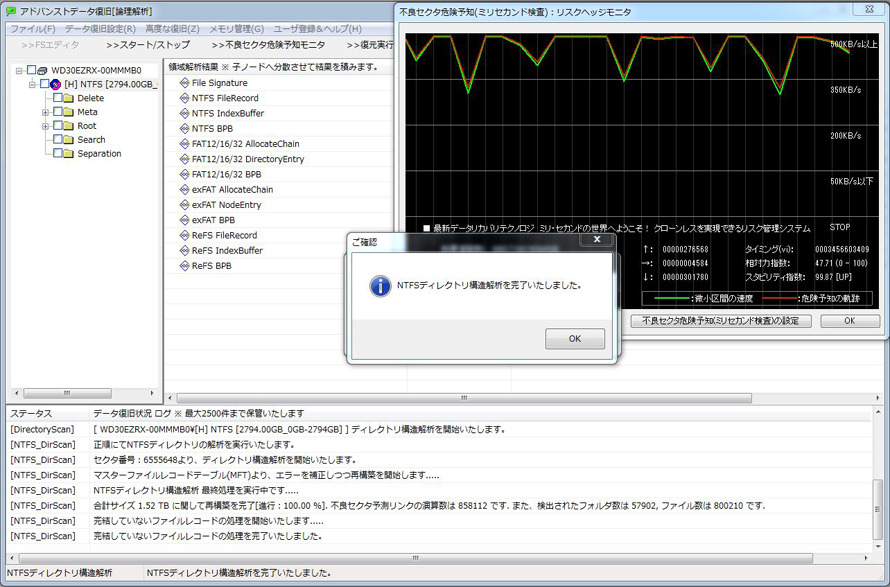Click OK in the ご確認 confirmation dialog

point(575,339)
